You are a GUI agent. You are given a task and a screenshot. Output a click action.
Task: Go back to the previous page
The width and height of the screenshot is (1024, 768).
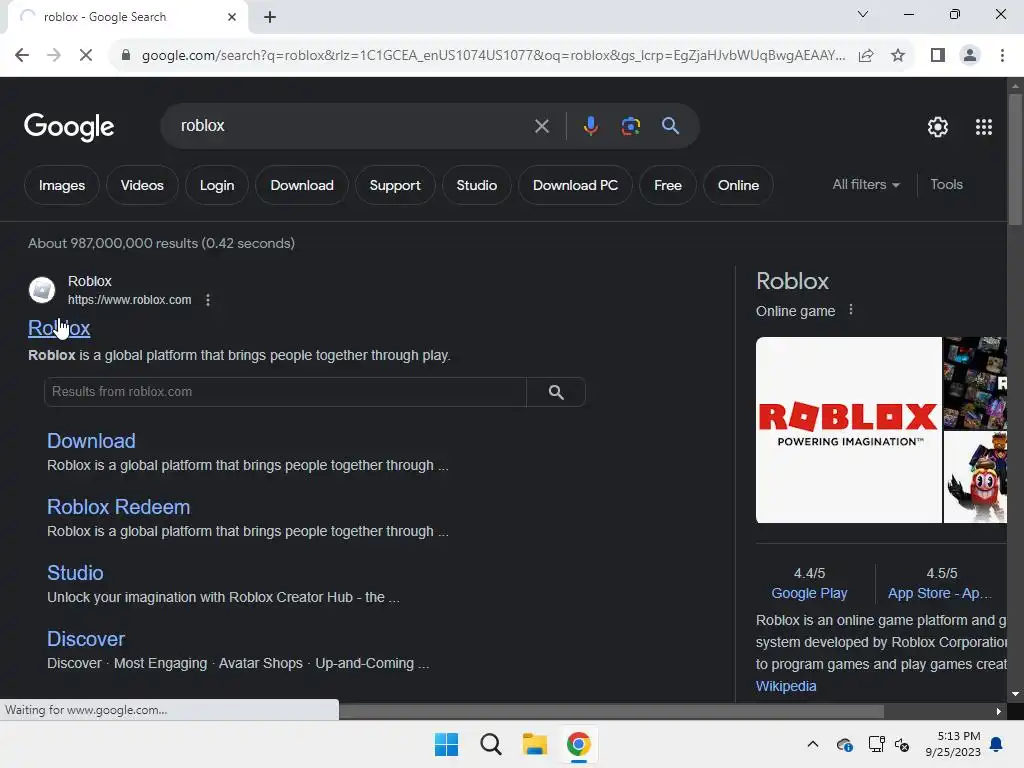(22, 56)
